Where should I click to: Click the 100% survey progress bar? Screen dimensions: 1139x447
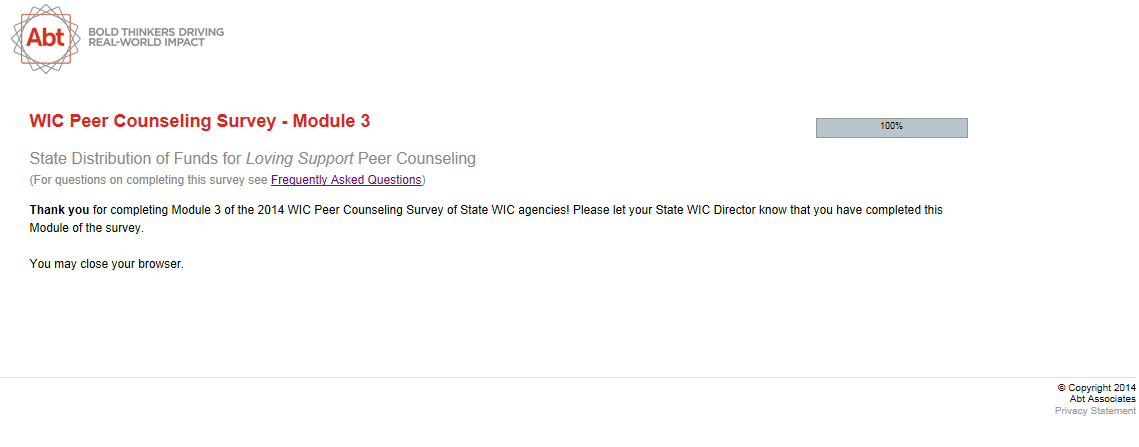point(891,127)
